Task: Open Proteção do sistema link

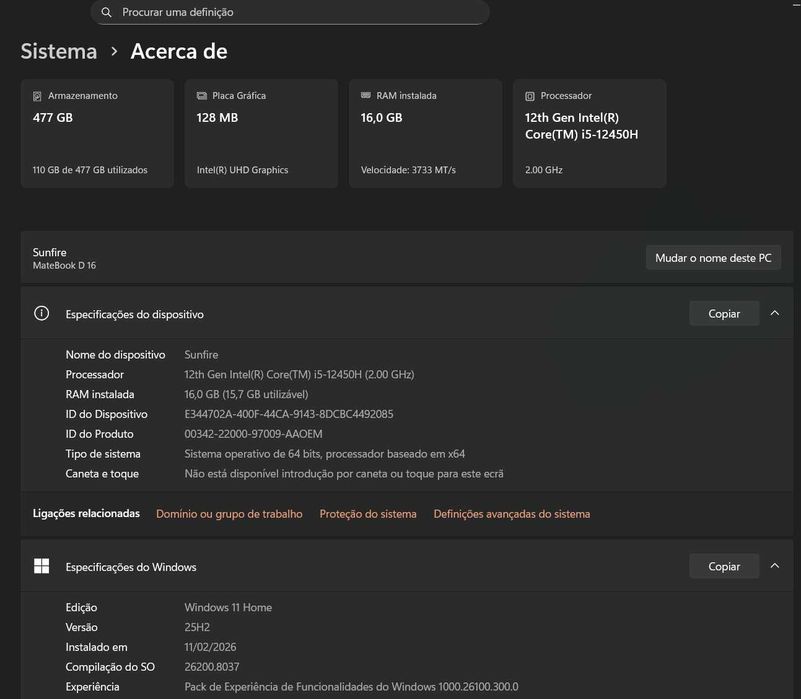Action: point(368,514)
